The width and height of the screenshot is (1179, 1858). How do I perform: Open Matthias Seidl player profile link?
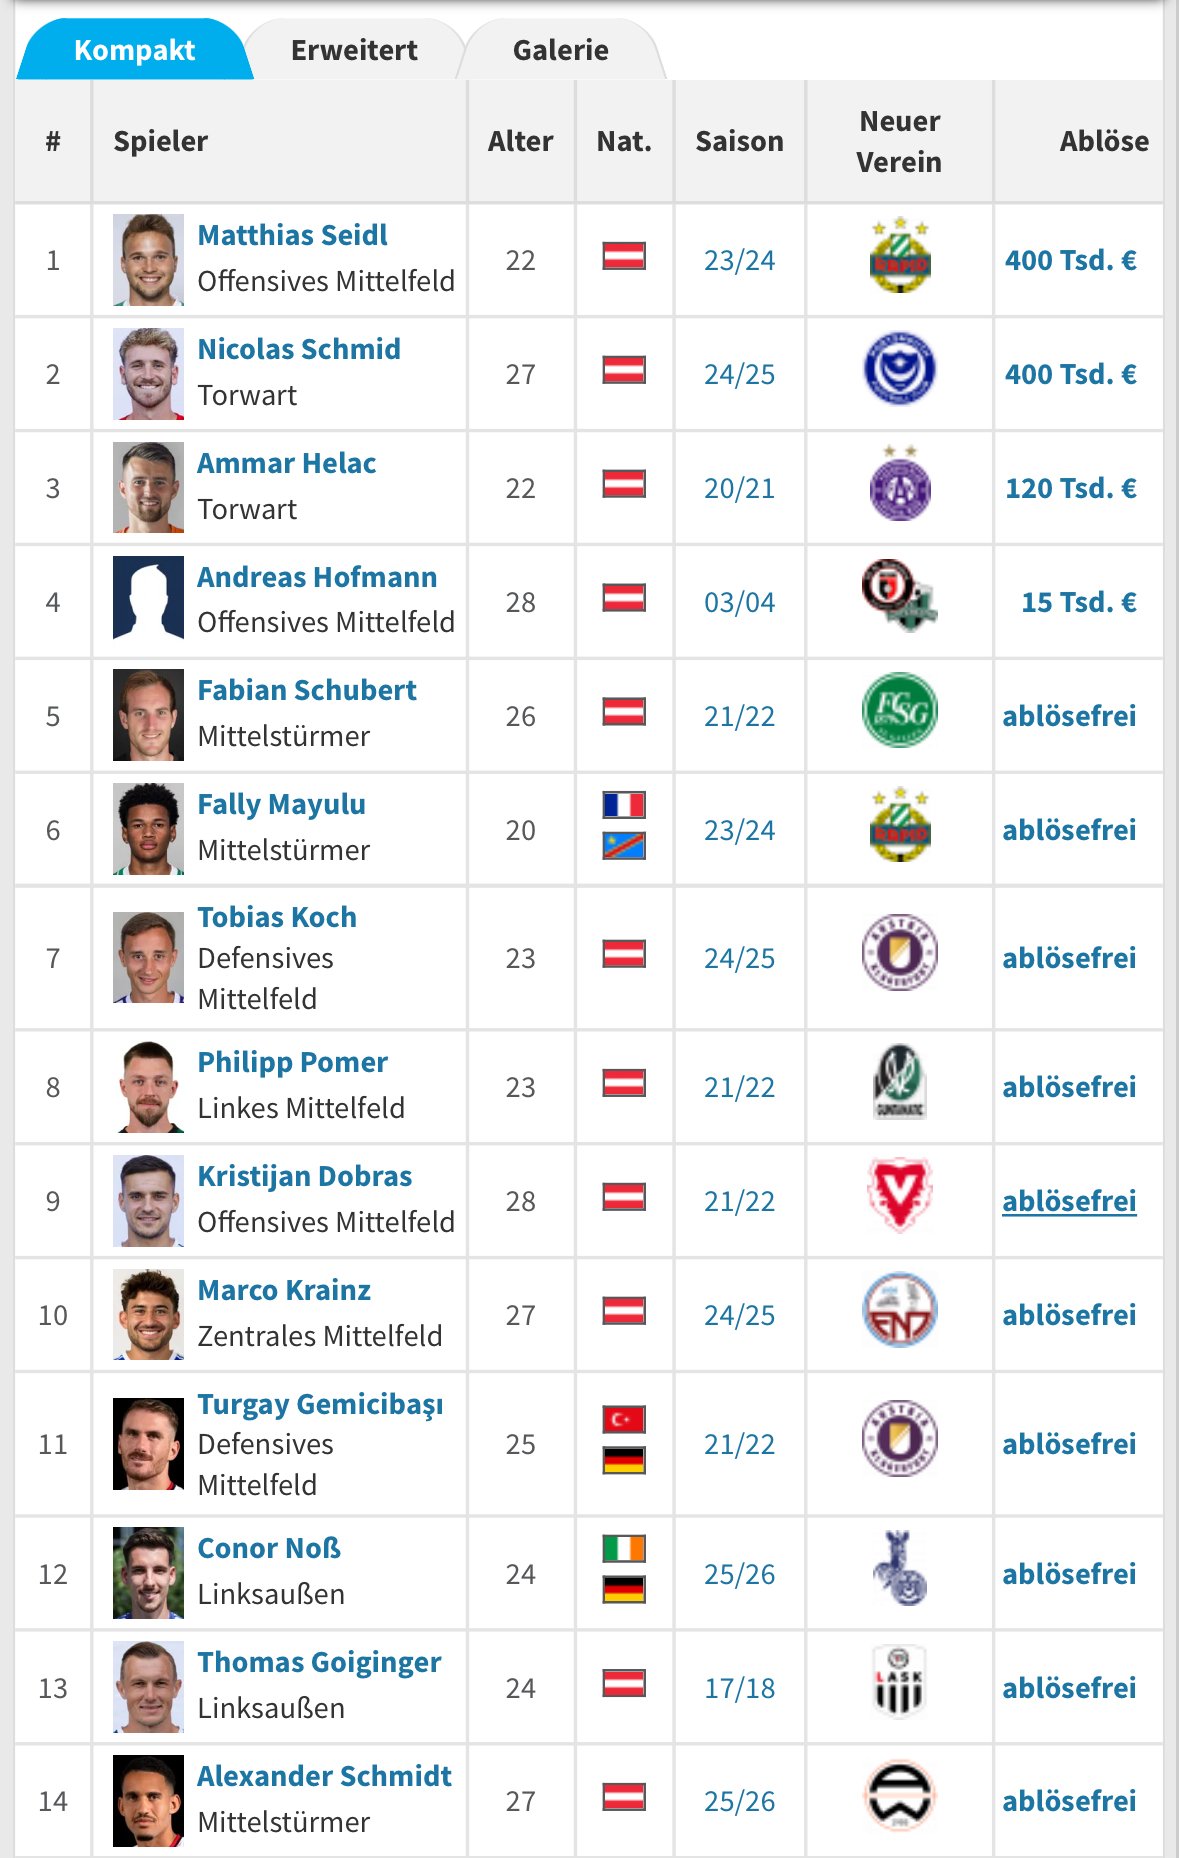[292, 235]
